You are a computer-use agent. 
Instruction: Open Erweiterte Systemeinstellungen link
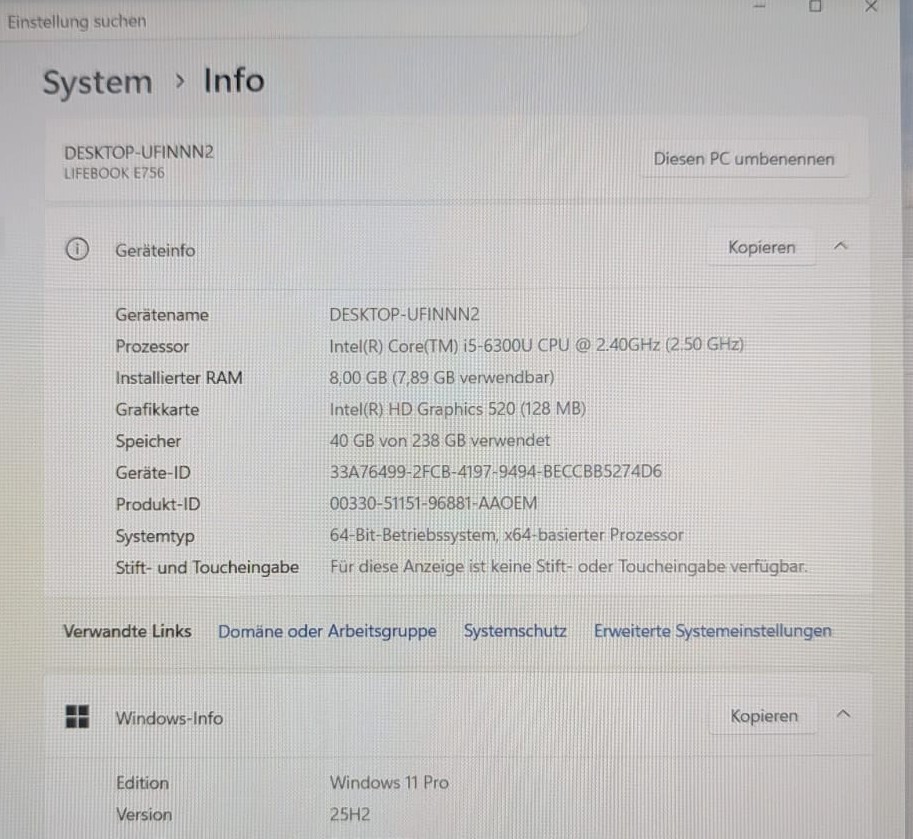pos(713,631)
